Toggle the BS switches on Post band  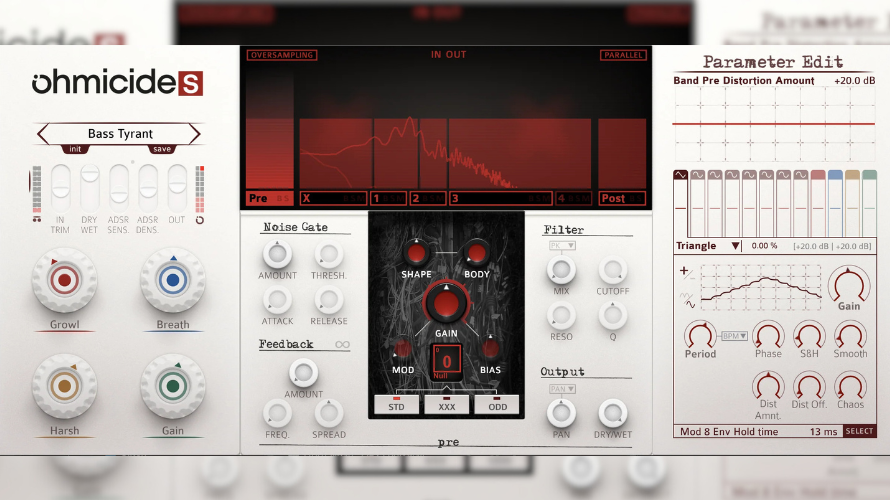(636, 199)
